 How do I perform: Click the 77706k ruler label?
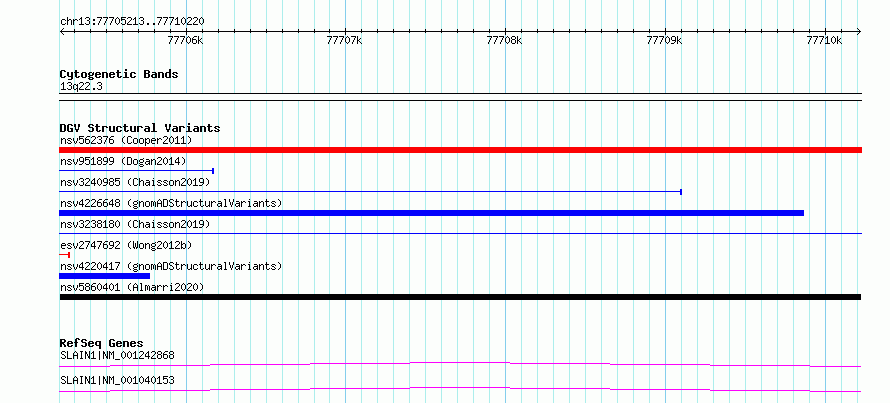pyautogui.click(x=185, y=40)
